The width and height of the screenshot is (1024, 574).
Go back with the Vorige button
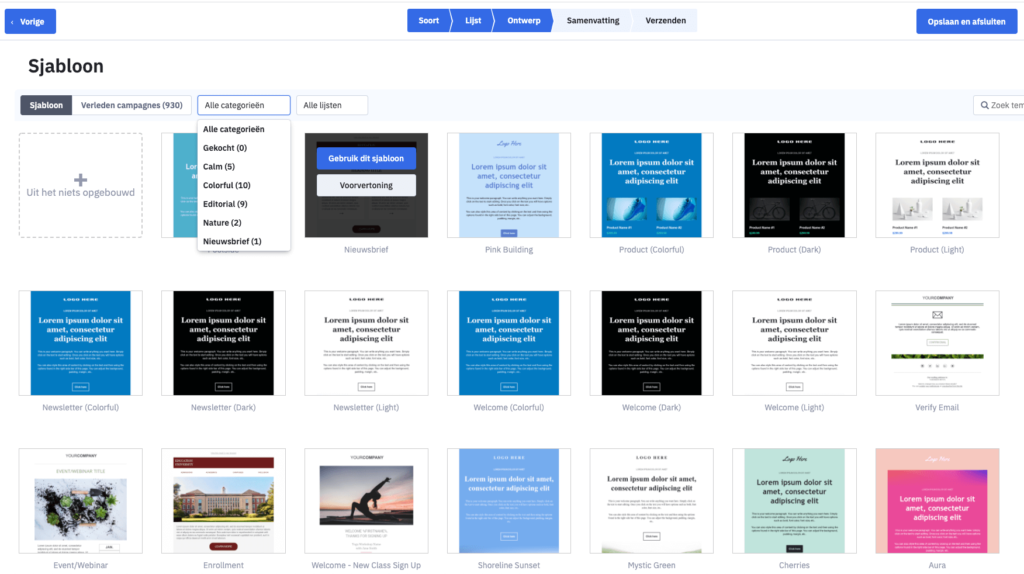coord(30,21)
